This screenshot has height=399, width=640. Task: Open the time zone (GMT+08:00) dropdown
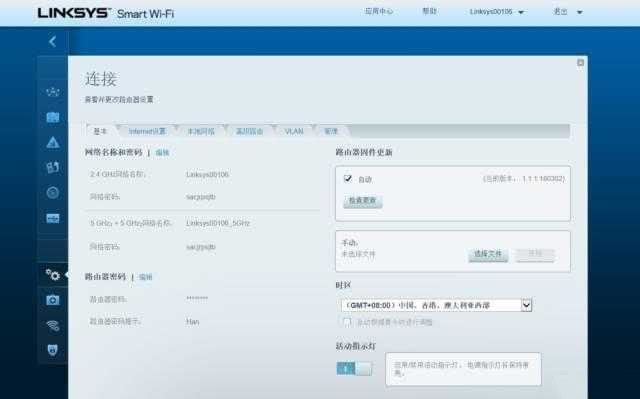[436, 305]
